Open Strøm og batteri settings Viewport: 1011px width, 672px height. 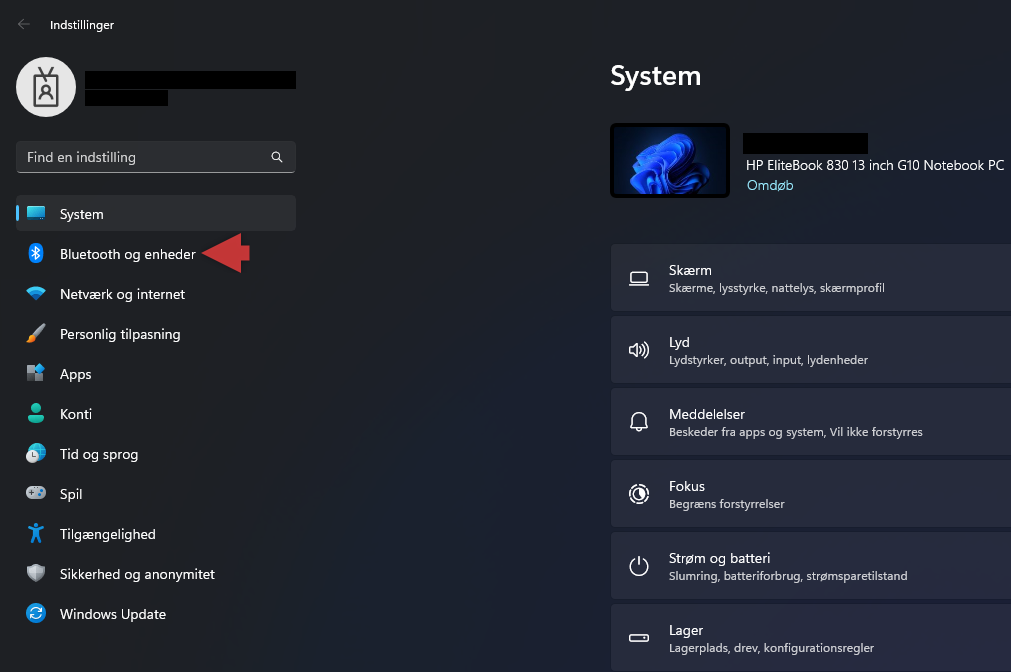click(810, 566)
